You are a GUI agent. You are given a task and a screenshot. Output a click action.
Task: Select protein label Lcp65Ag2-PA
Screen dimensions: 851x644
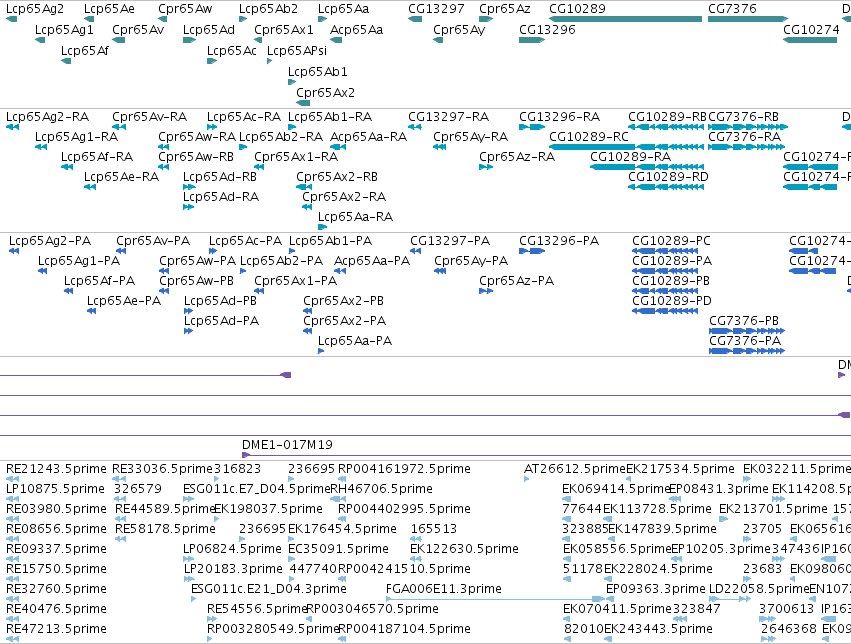pos(50,241)
